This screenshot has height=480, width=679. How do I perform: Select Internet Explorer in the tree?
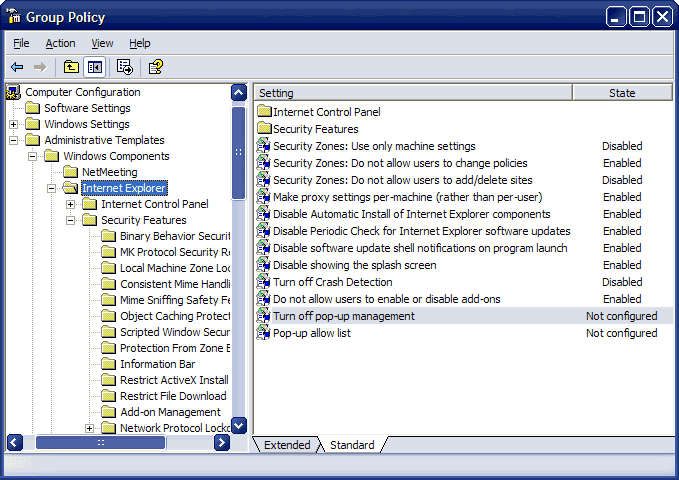(x=124, y=188)
